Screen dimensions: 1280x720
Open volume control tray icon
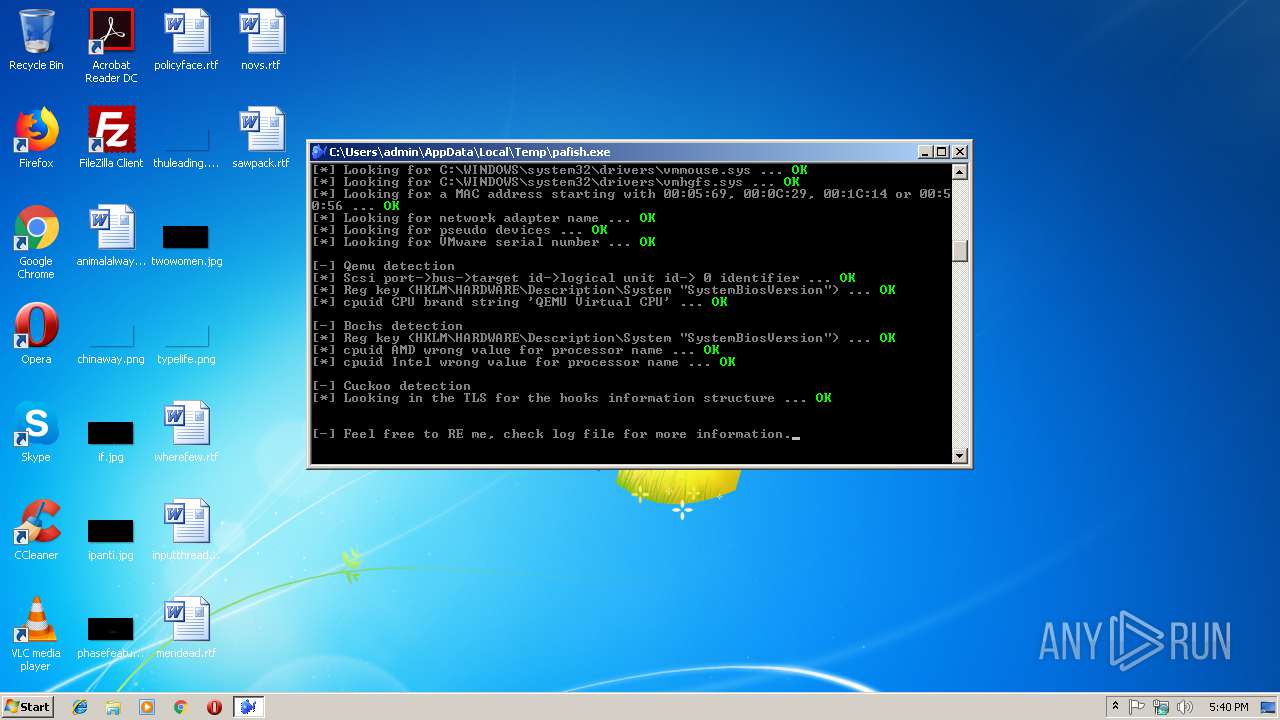tap(1185, 707)
